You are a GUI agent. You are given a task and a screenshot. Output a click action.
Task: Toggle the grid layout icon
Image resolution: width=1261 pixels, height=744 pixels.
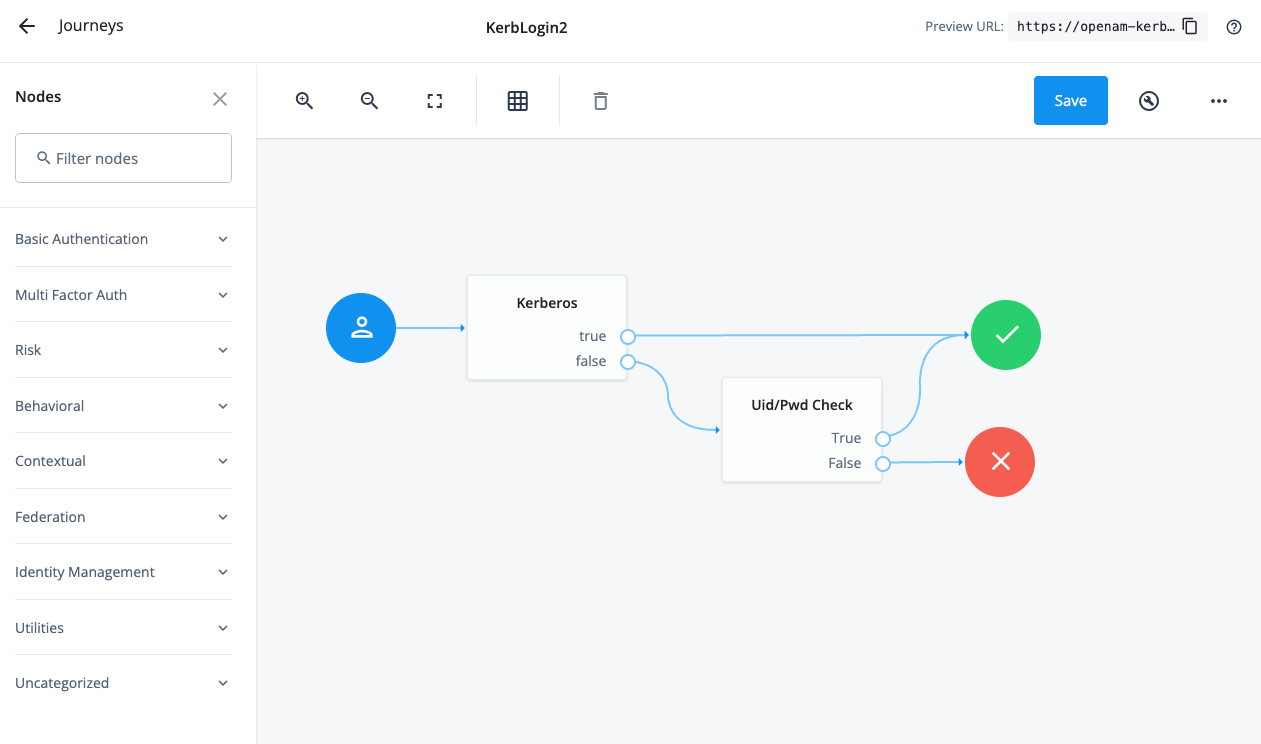coord(518,101)
